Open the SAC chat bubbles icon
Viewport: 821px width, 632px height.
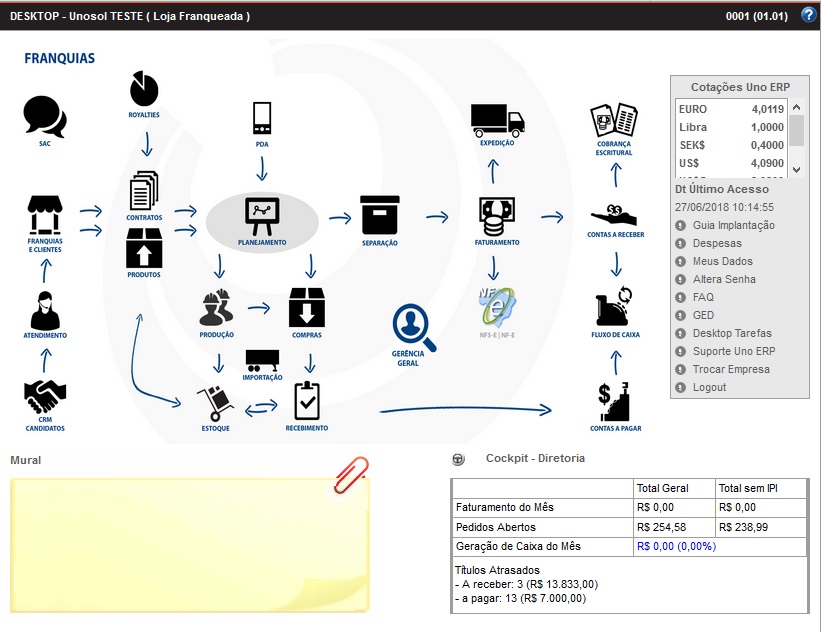(45, 117)
